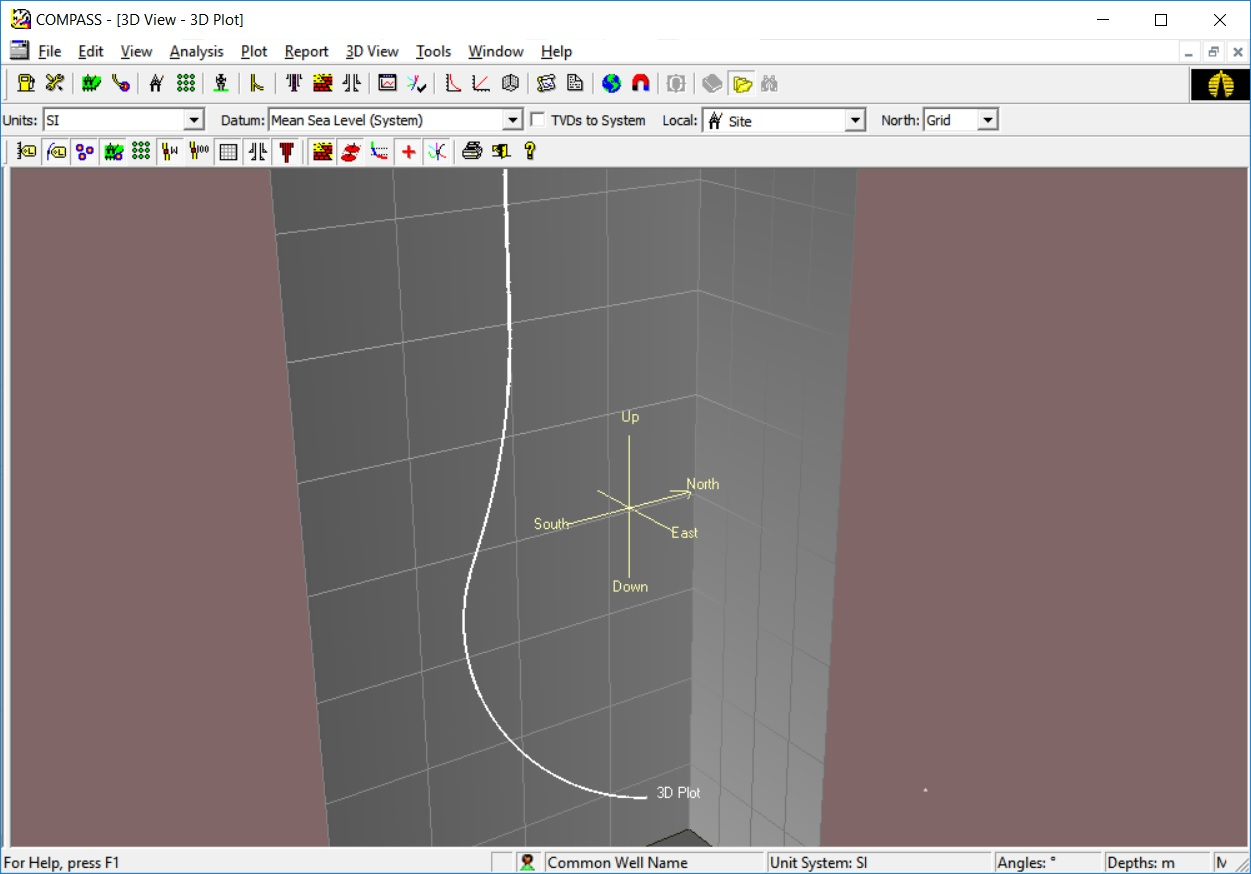The height and width of the screenshot is (874, 1251).
Task: Toggle the three purple circles toolbar button
Action: 85,151
